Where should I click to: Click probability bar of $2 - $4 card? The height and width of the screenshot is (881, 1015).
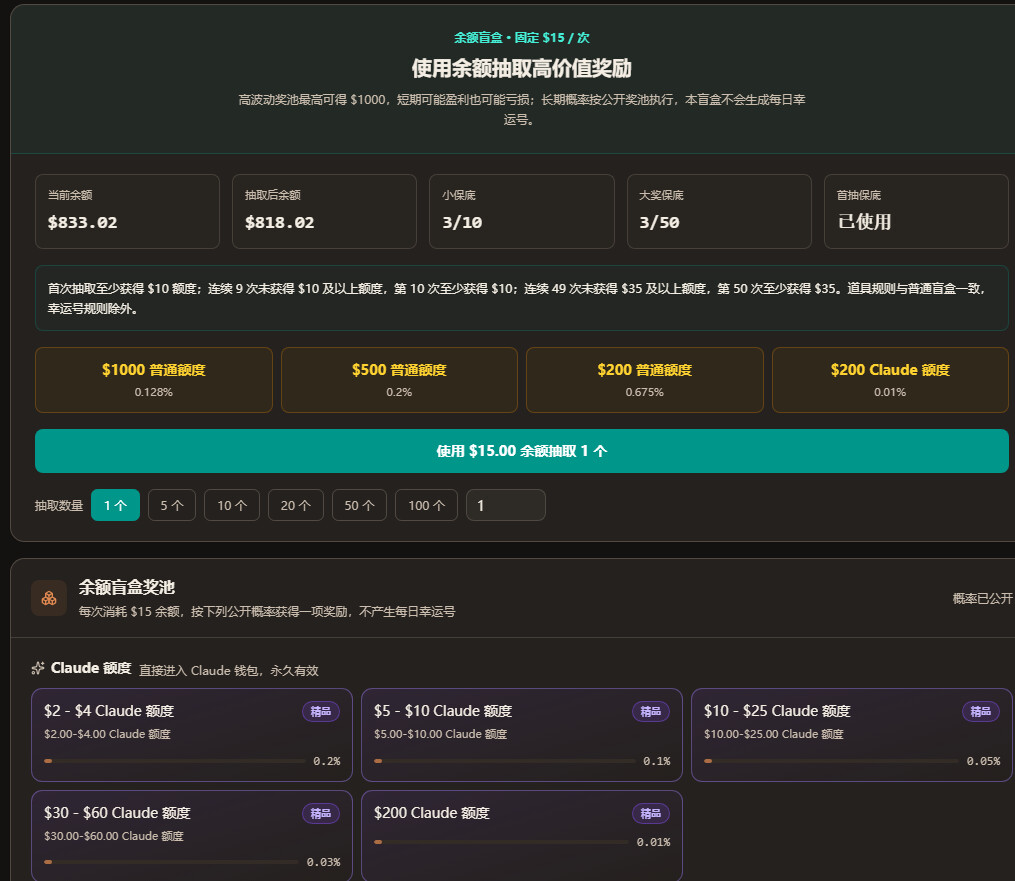tap(175, 761)
